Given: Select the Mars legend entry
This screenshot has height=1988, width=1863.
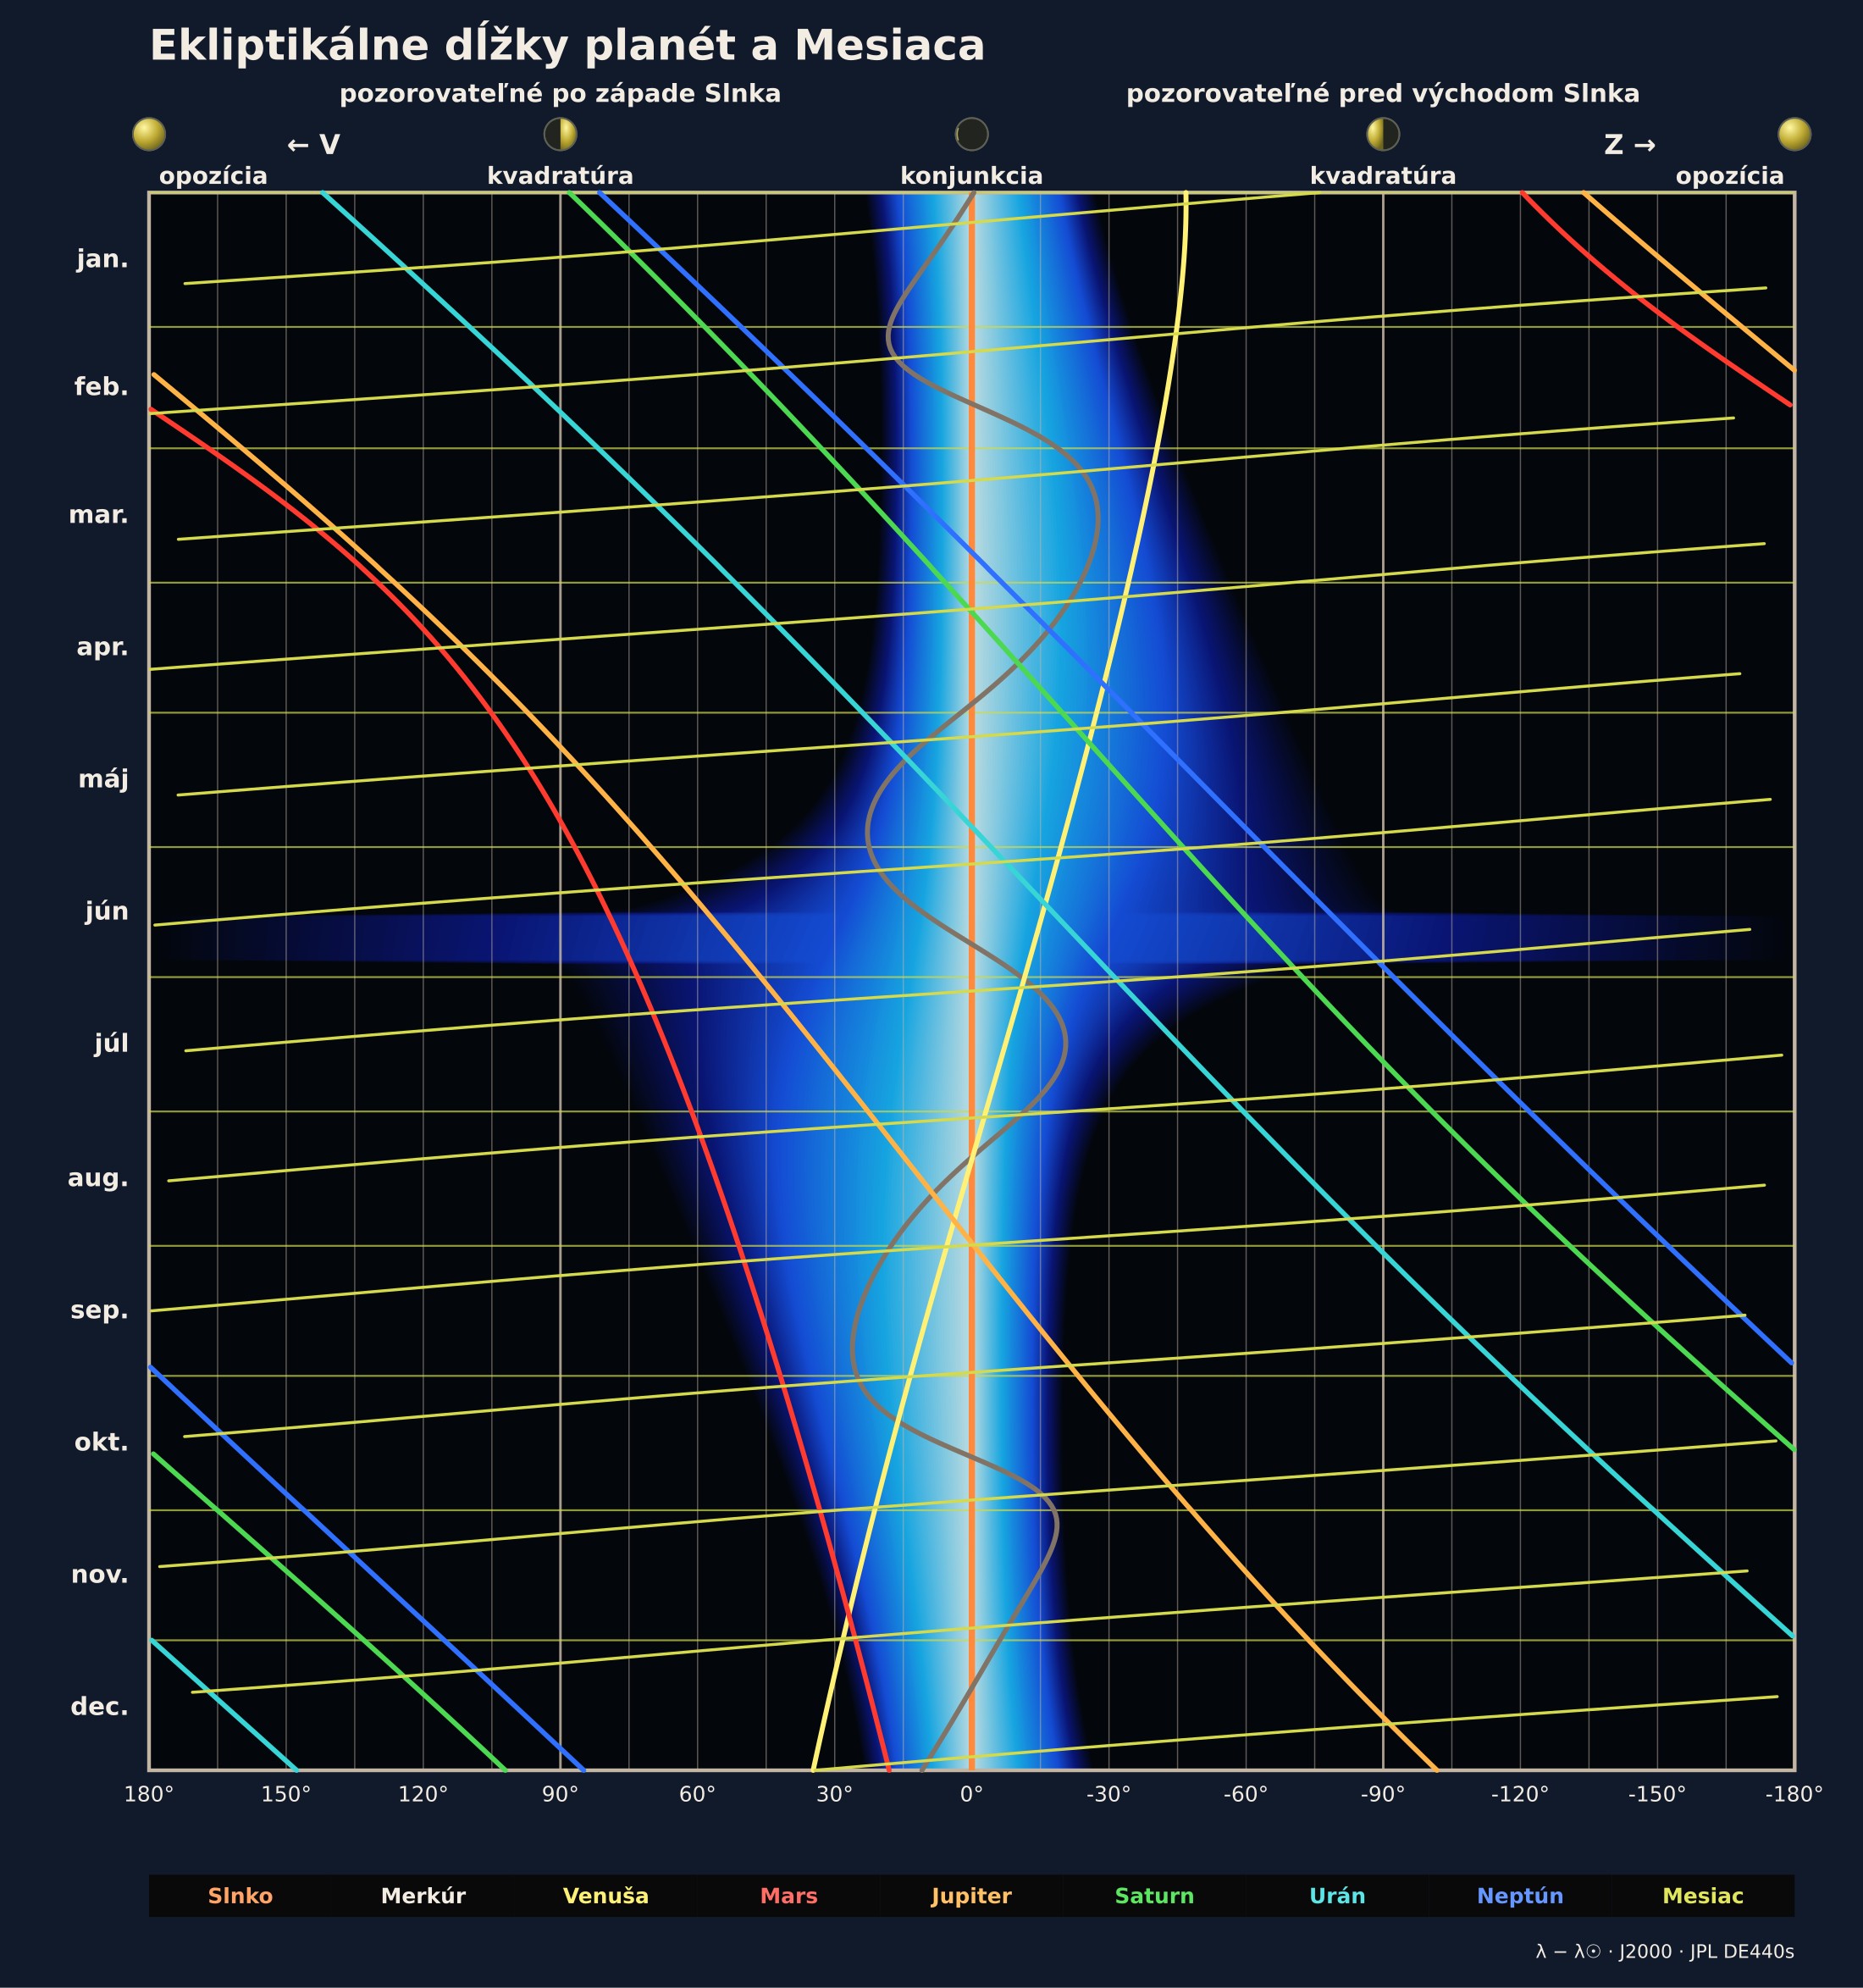Looking at the screenshot, I should [x=789, y=1896].
